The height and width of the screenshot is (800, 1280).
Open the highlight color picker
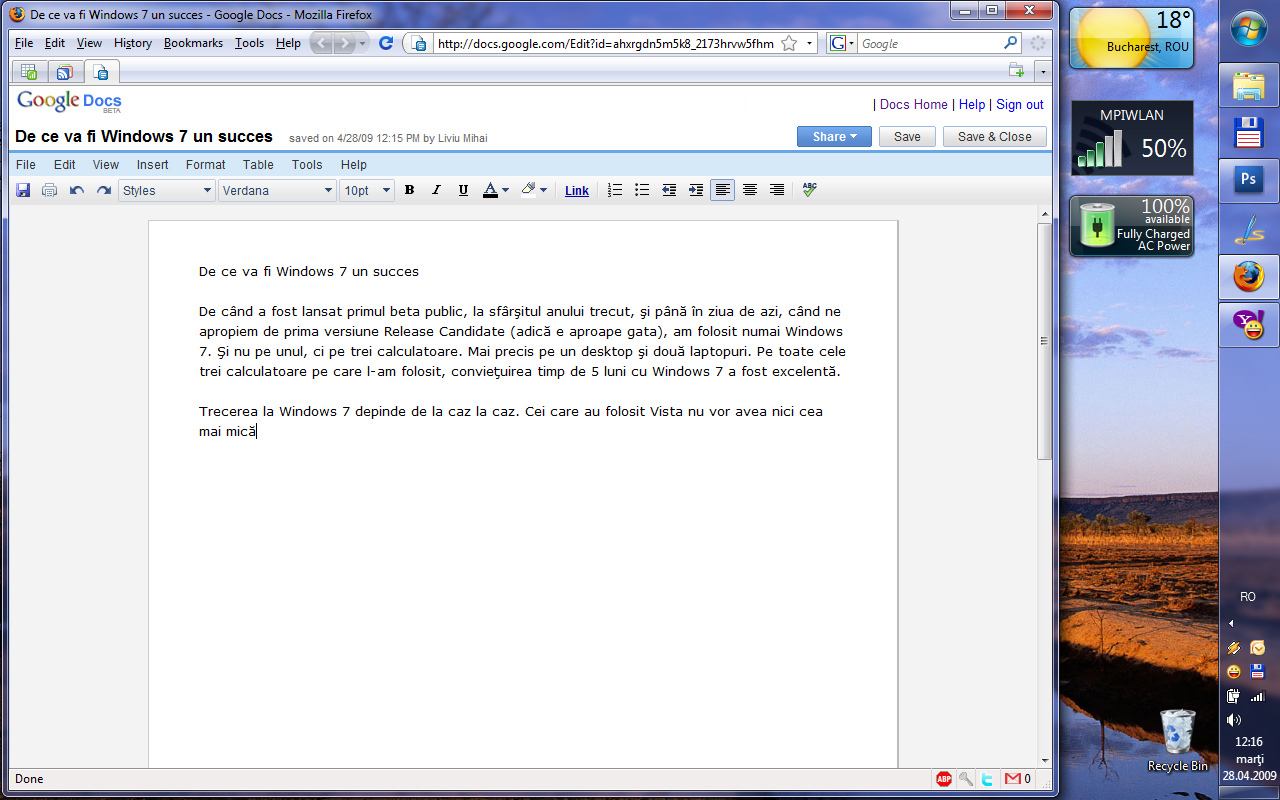tap(534, 190)
